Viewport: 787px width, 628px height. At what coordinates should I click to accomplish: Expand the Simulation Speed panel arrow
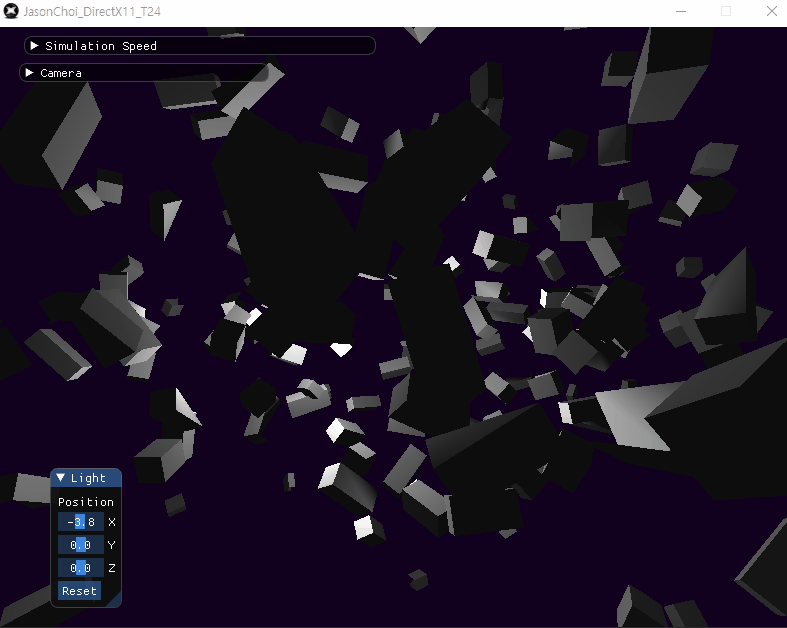click(x=34, y=46)
